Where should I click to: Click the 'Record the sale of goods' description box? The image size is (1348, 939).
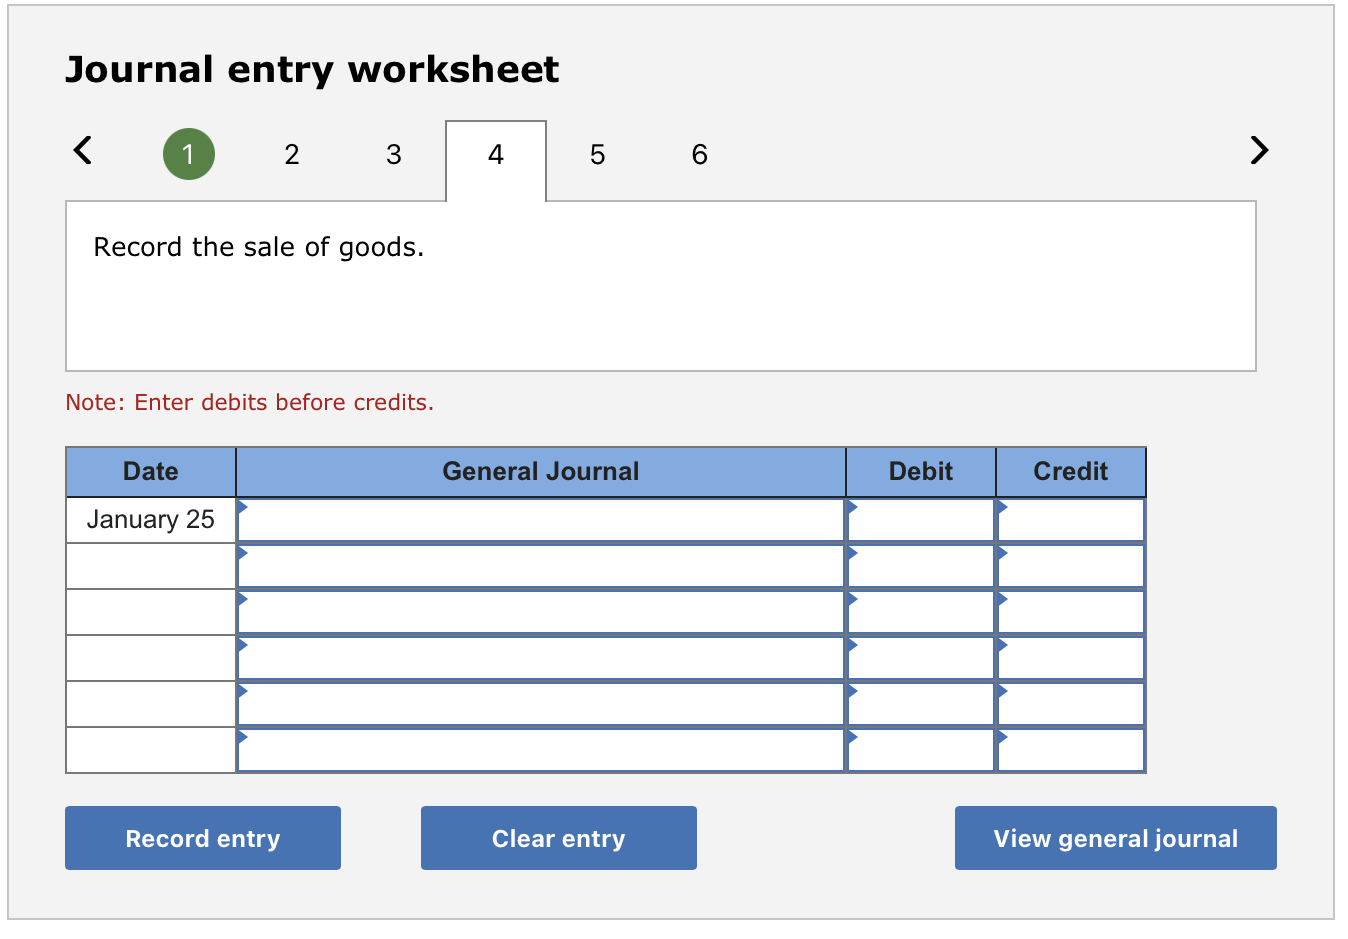pos(660,286)
